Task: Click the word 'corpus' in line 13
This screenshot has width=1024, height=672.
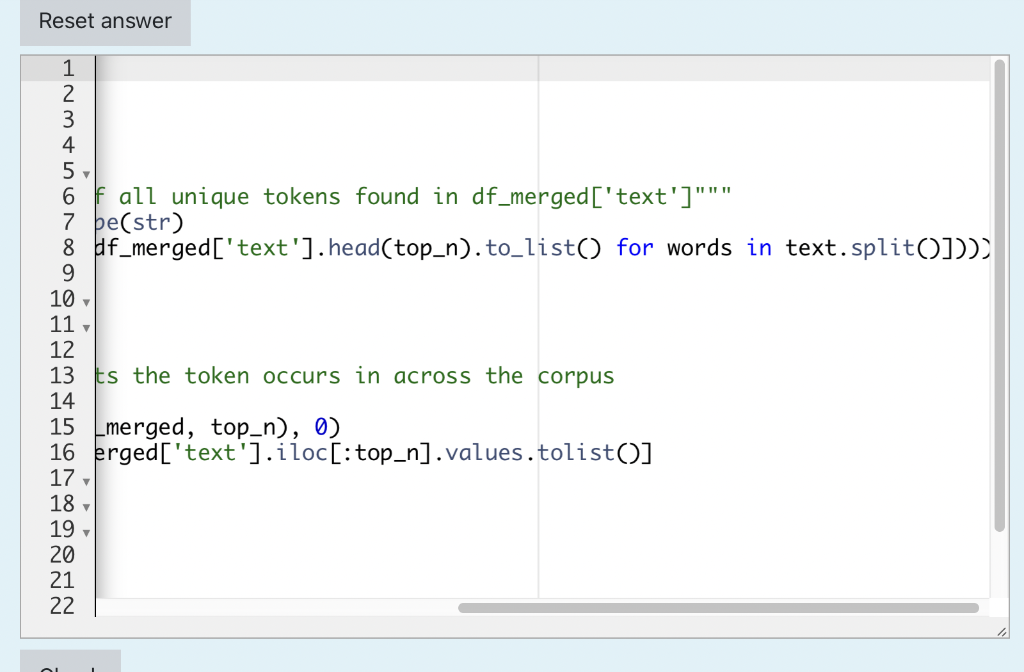Action: (576, 377)
